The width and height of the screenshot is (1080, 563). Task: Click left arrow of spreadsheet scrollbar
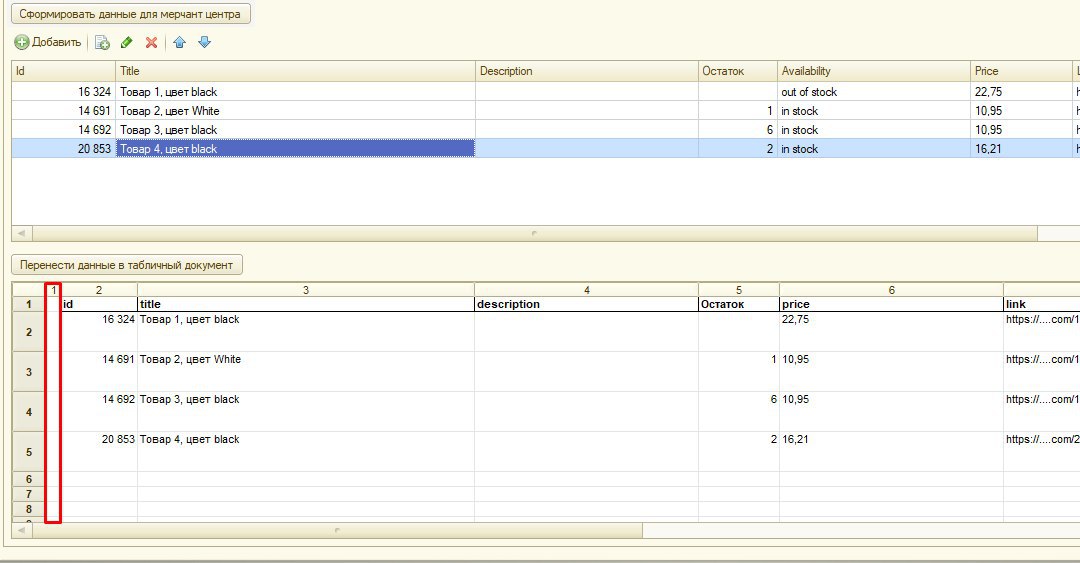click(21, 531)
